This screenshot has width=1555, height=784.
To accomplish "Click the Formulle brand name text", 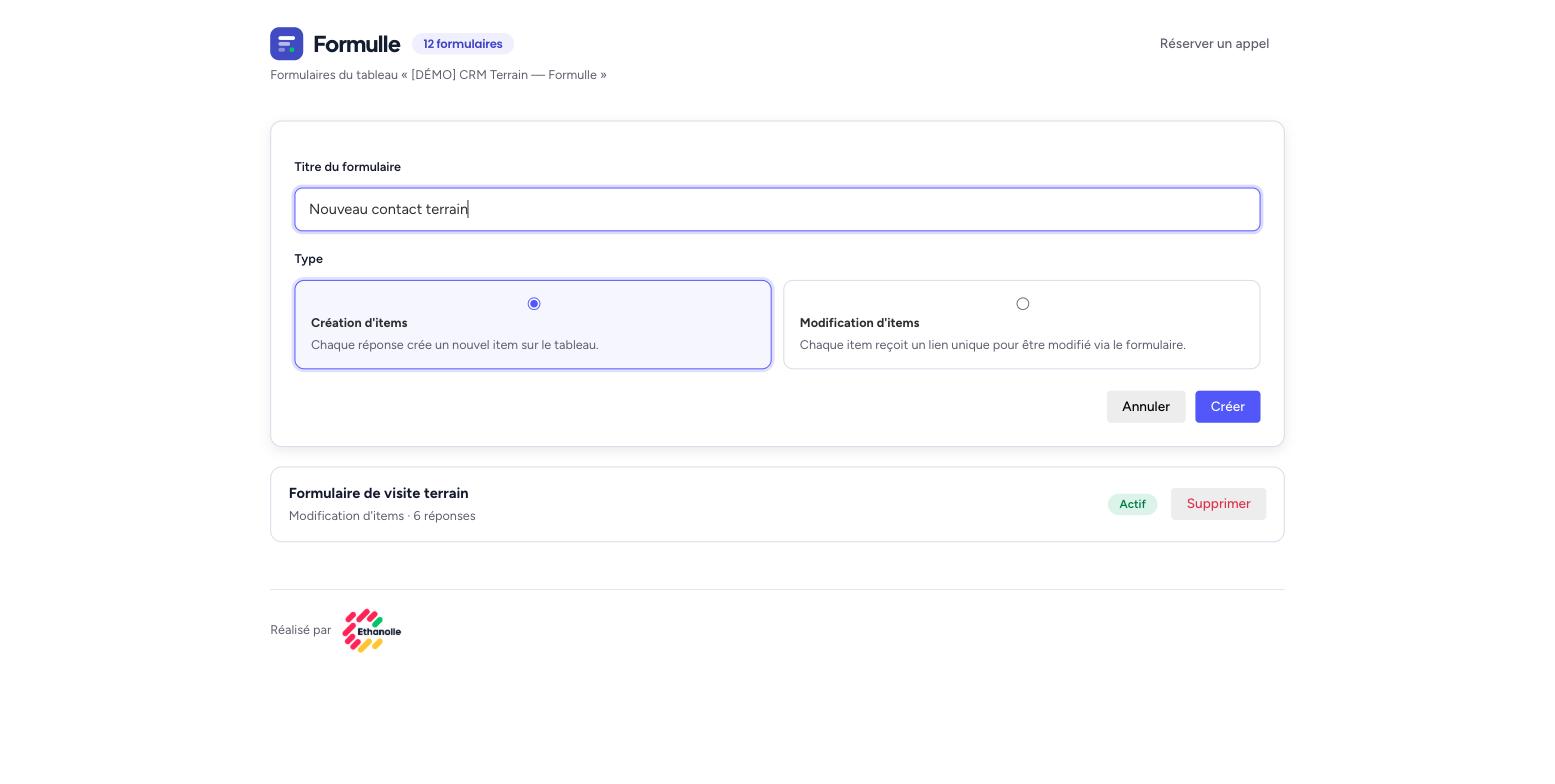I will (356, 44).
